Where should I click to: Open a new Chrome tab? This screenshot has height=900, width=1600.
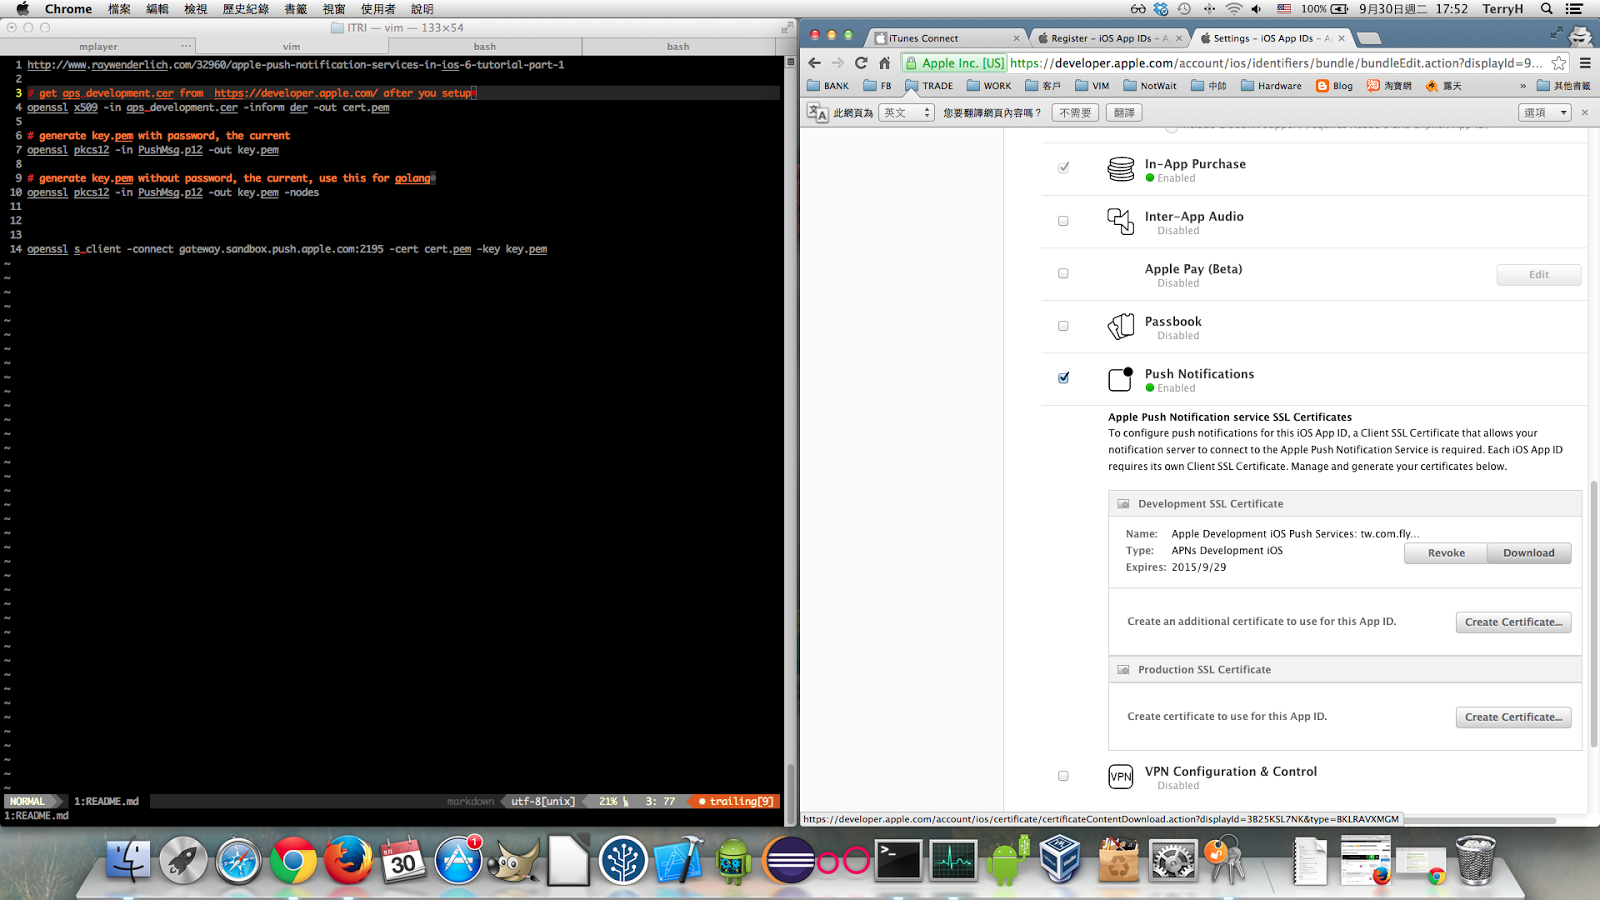[x=1368, y=38]
